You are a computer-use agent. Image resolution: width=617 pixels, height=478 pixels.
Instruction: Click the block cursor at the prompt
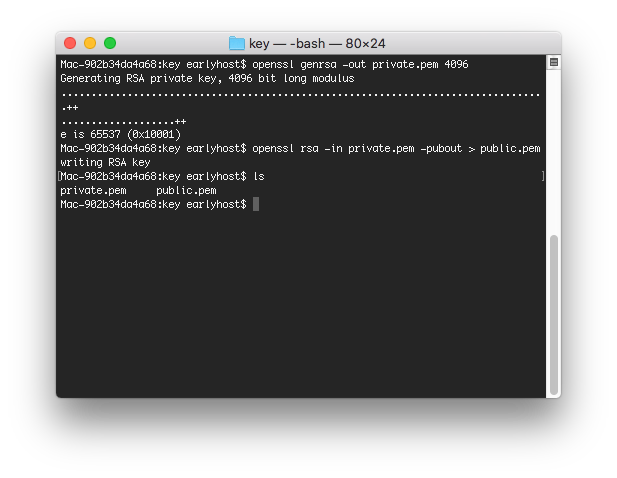pos(256,204)
